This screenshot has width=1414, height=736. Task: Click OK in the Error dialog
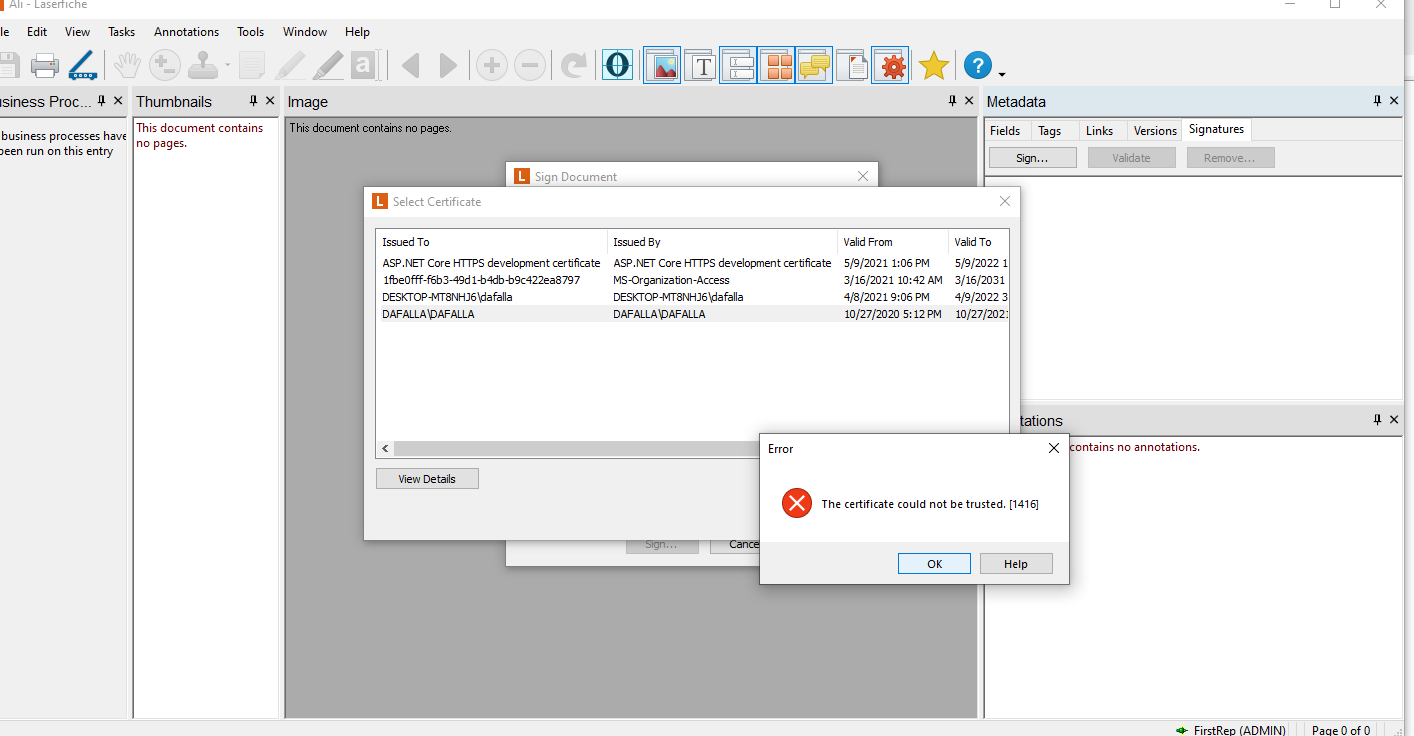point(934,564)
